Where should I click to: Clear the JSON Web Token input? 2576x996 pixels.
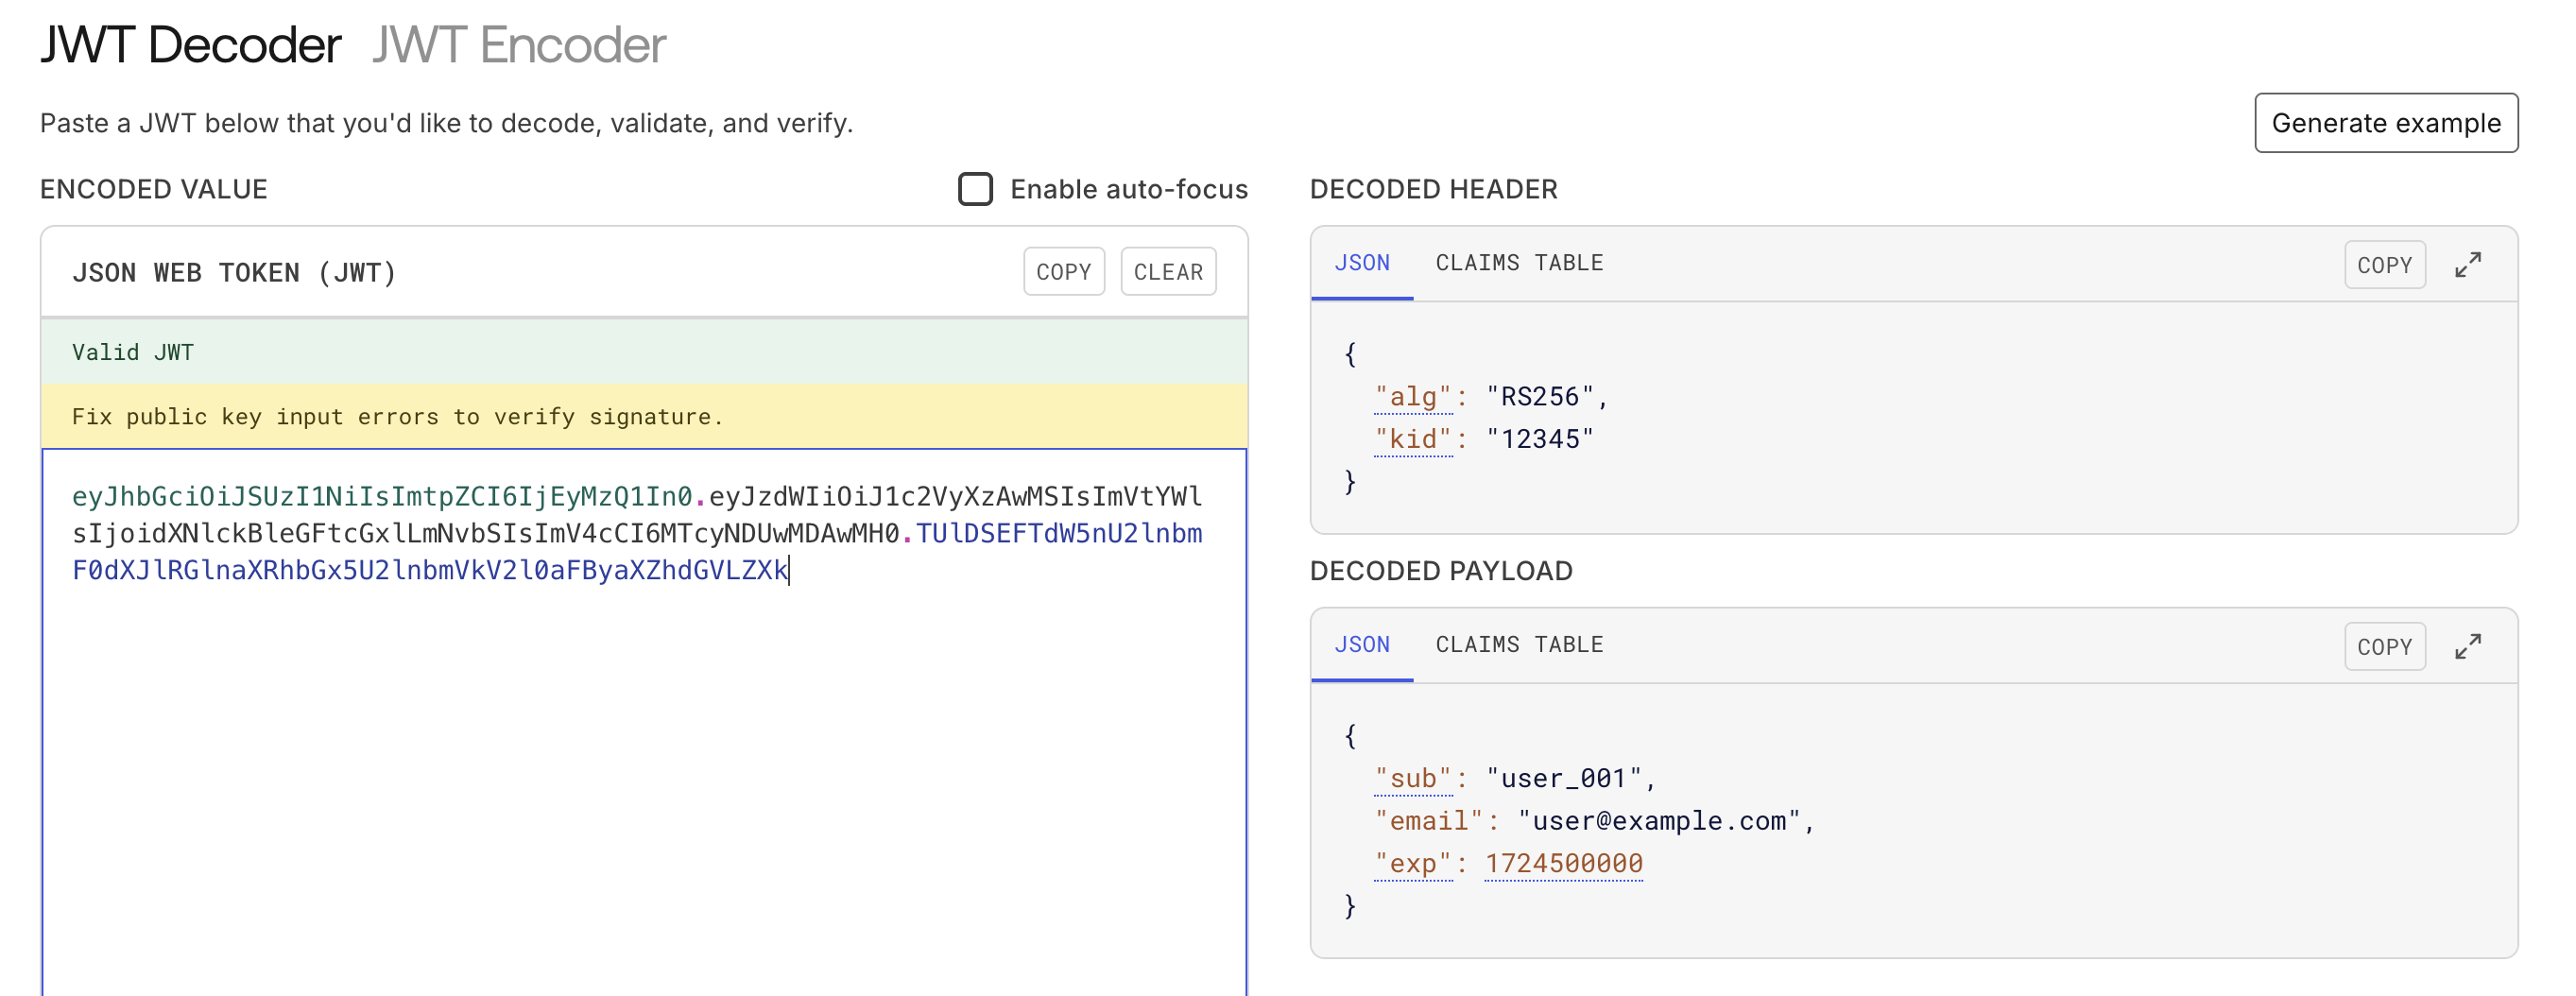pyautogui.click(x=1168, y=271)
